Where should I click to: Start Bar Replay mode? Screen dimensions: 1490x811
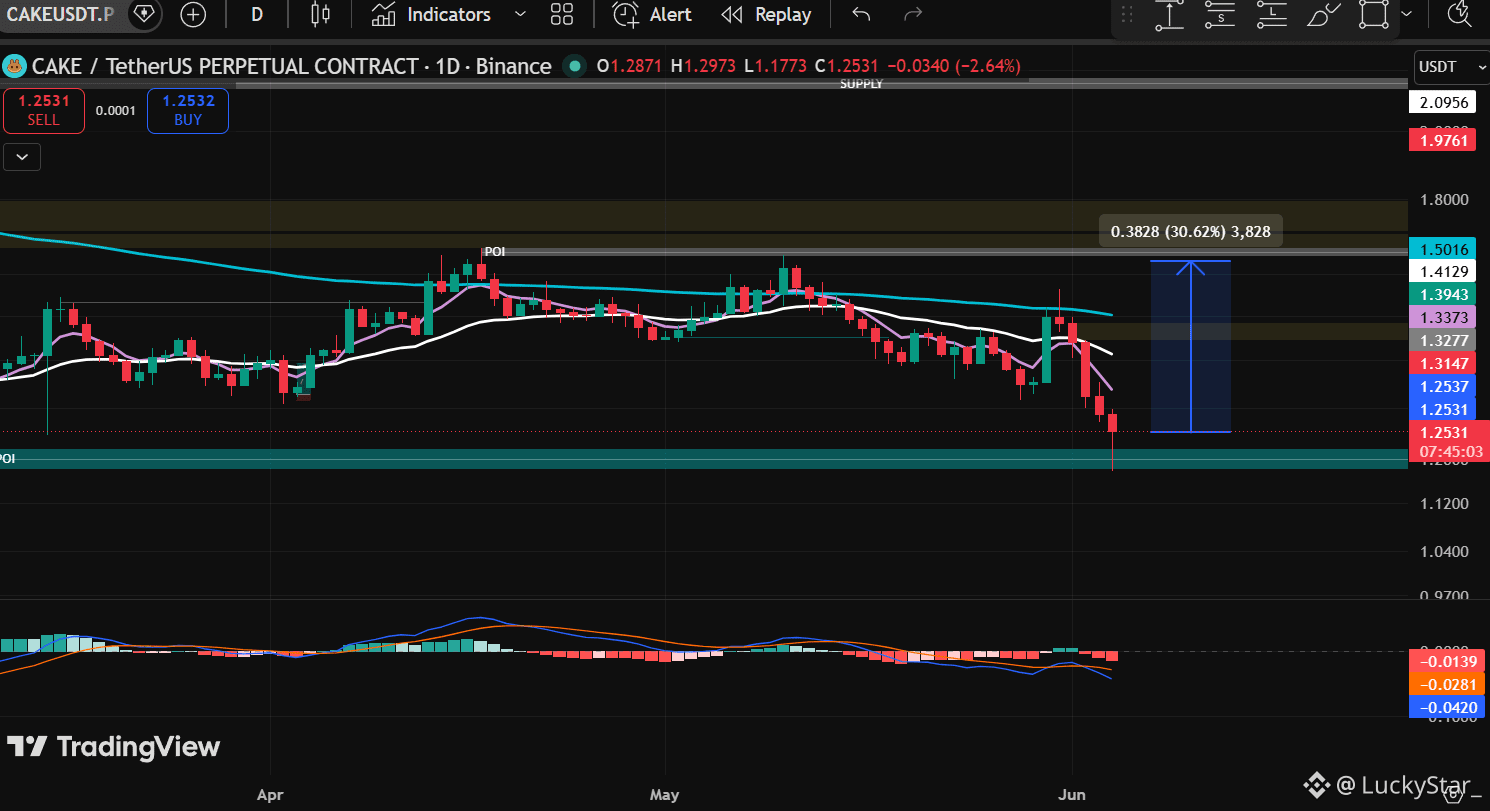pos(767,14)
